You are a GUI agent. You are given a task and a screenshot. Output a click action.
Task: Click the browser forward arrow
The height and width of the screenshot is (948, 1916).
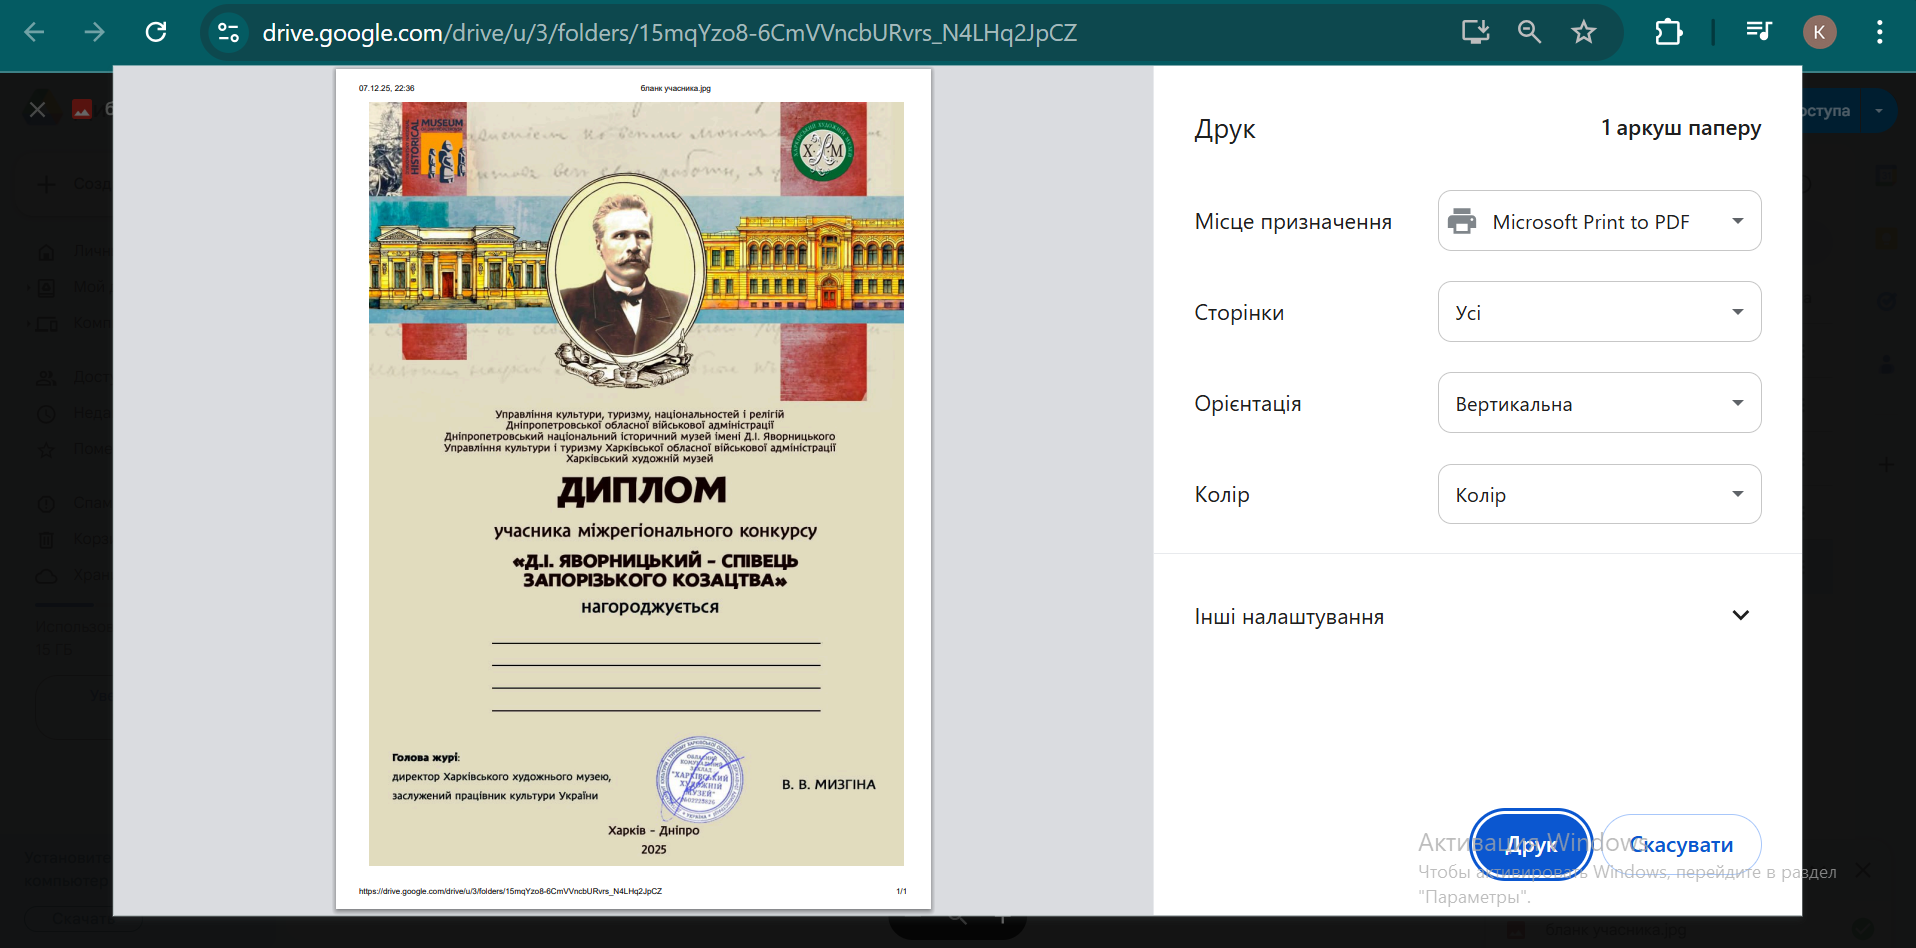(x=95, y=32)
